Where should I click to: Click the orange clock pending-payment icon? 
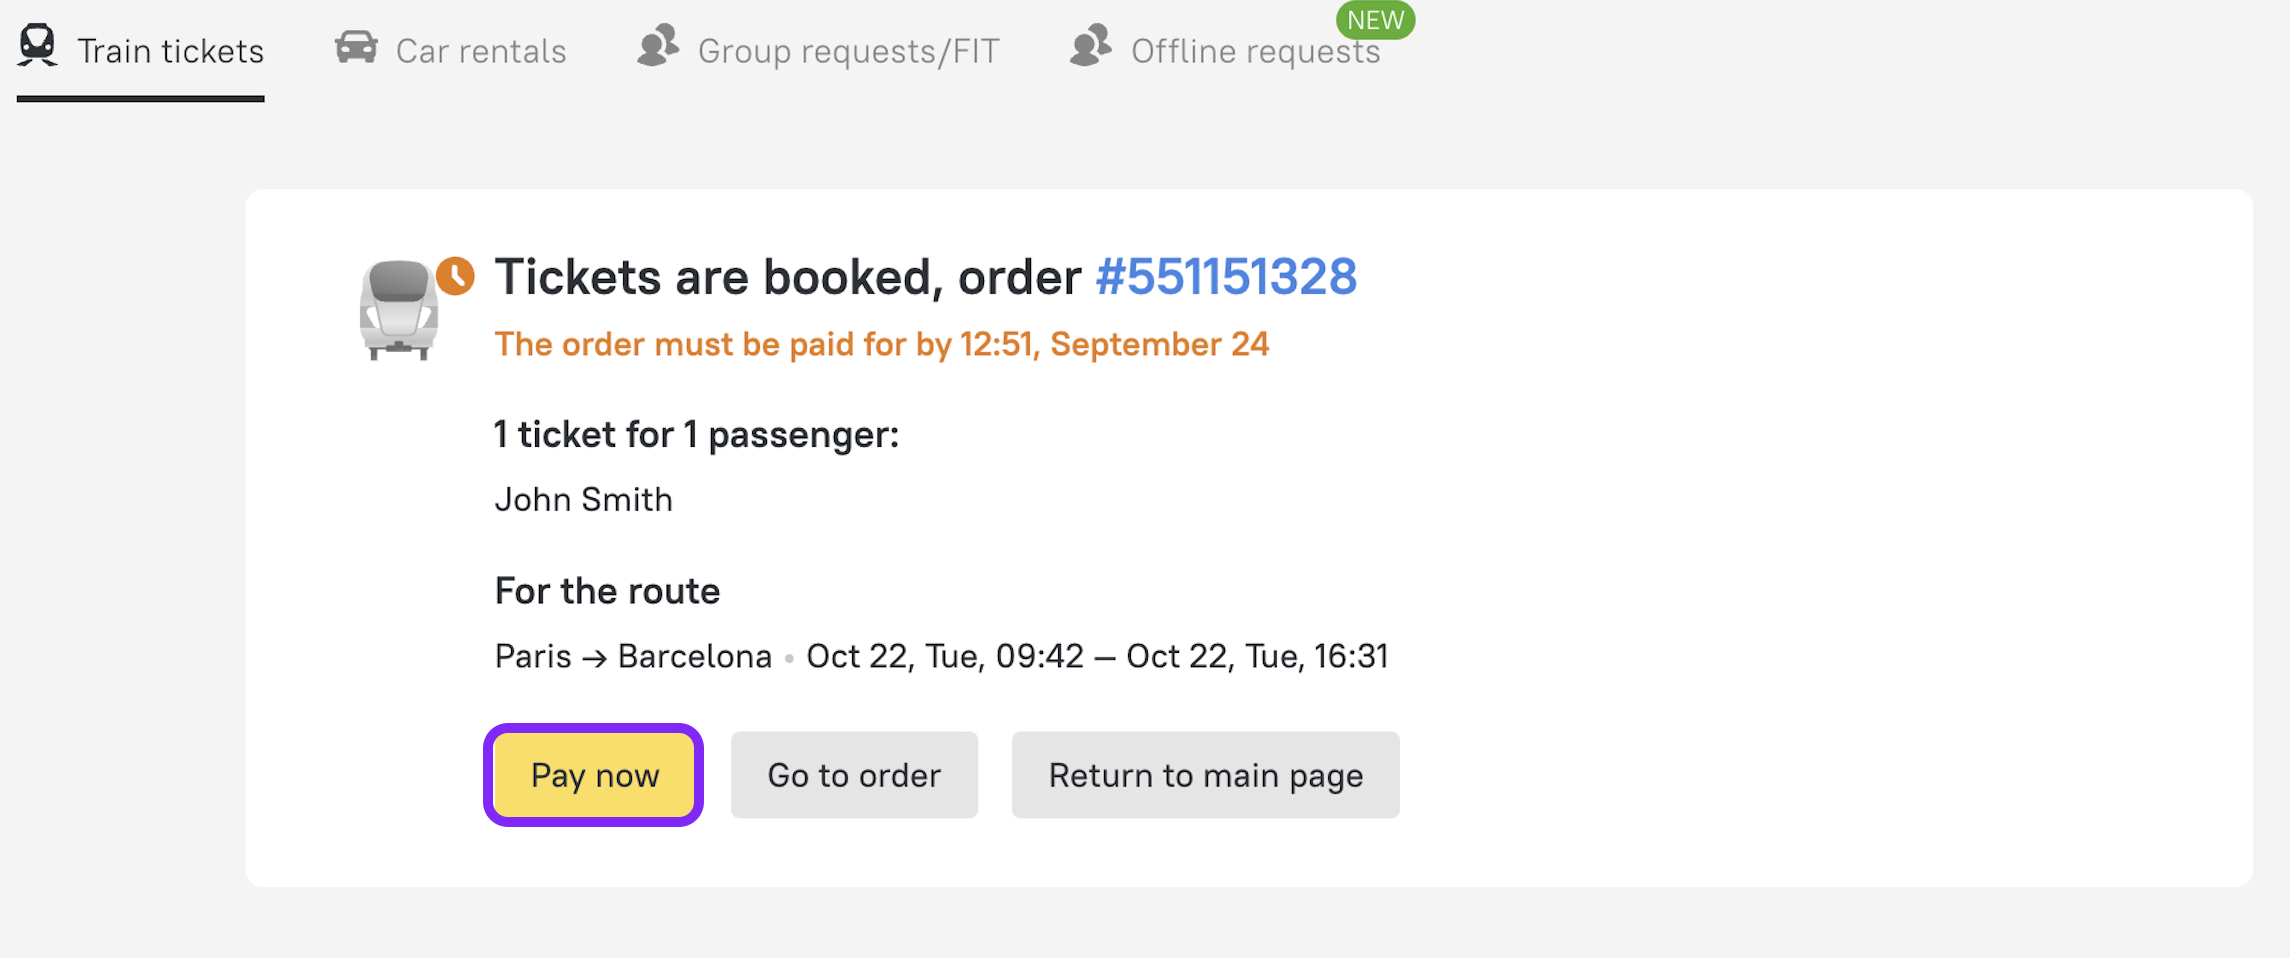tap(456, 276)
